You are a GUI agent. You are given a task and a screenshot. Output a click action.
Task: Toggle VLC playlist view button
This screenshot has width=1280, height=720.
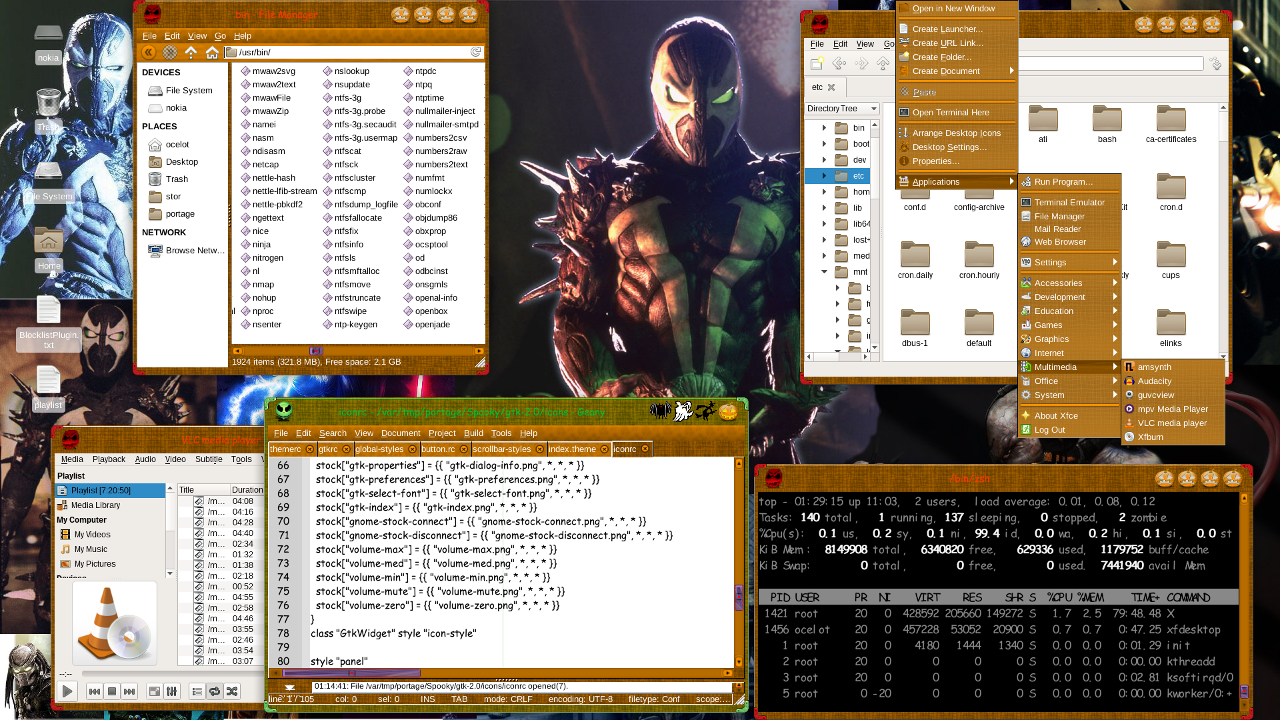click(197, 691)
